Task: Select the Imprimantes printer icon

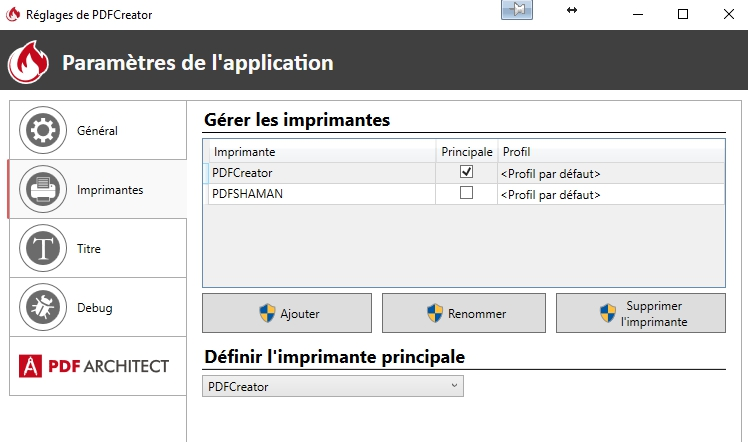Action: click(x=43, y=189)
